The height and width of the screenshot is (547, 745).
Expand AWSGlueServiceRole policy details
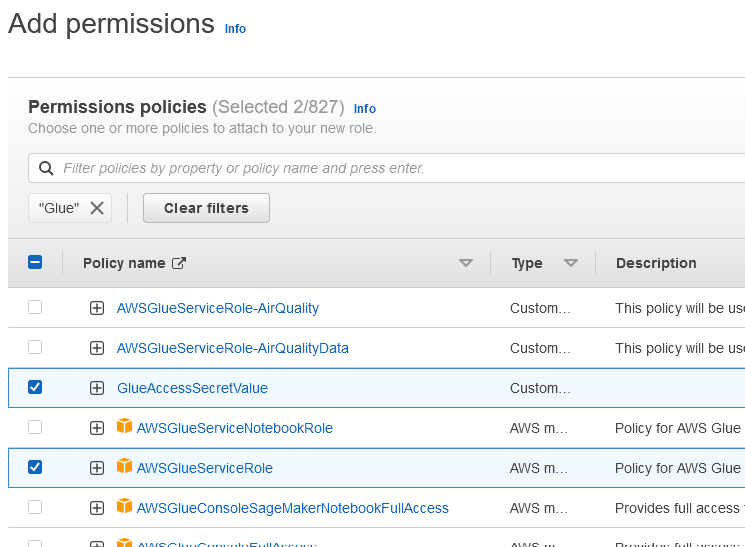pyautogui.click(x=97, y=468)
